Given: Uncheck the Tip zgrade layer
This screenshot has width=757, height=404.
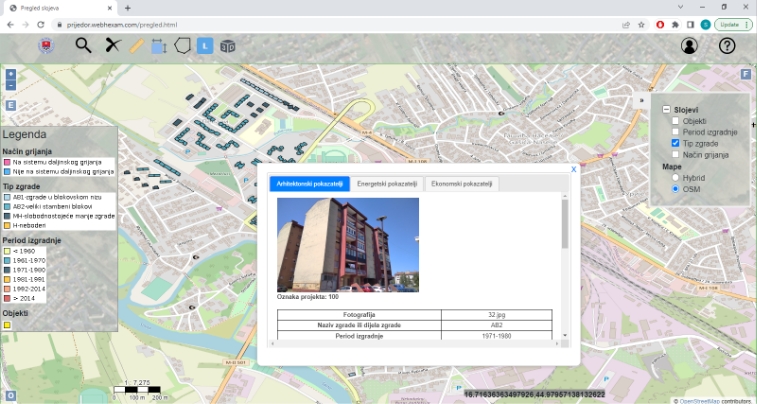Looking at the screenshot, I should click(x=676, y=144).
